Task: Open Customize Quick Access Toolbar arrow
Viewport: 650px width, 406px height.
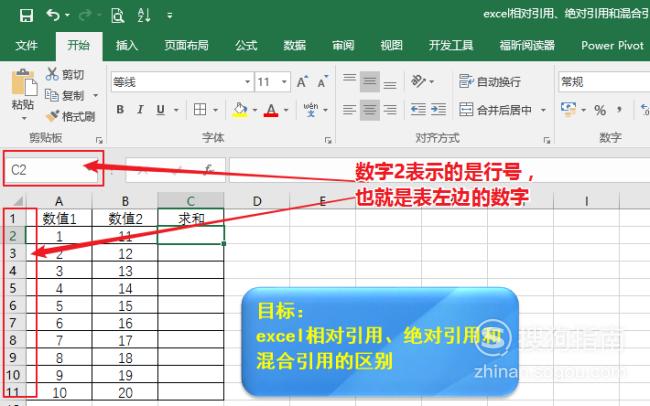Action: click(170, 16)
